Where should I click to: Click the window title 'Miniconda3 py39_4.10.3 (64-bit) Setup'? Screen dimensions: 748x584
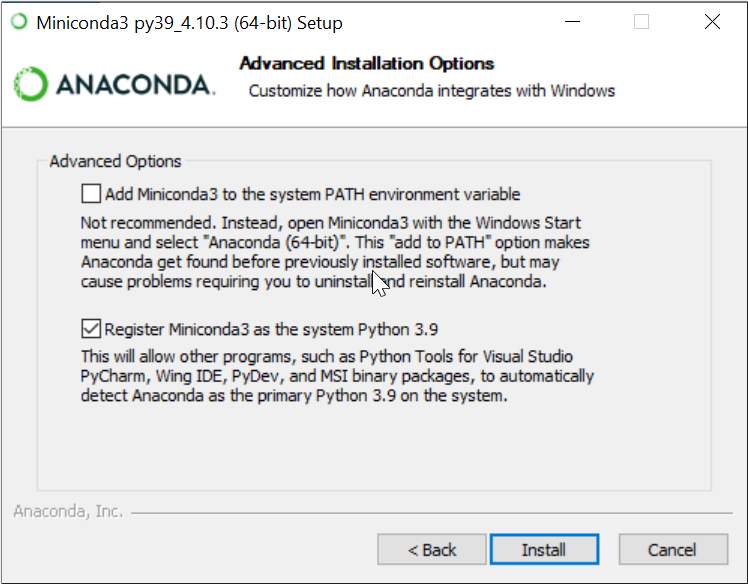point(189,22)
